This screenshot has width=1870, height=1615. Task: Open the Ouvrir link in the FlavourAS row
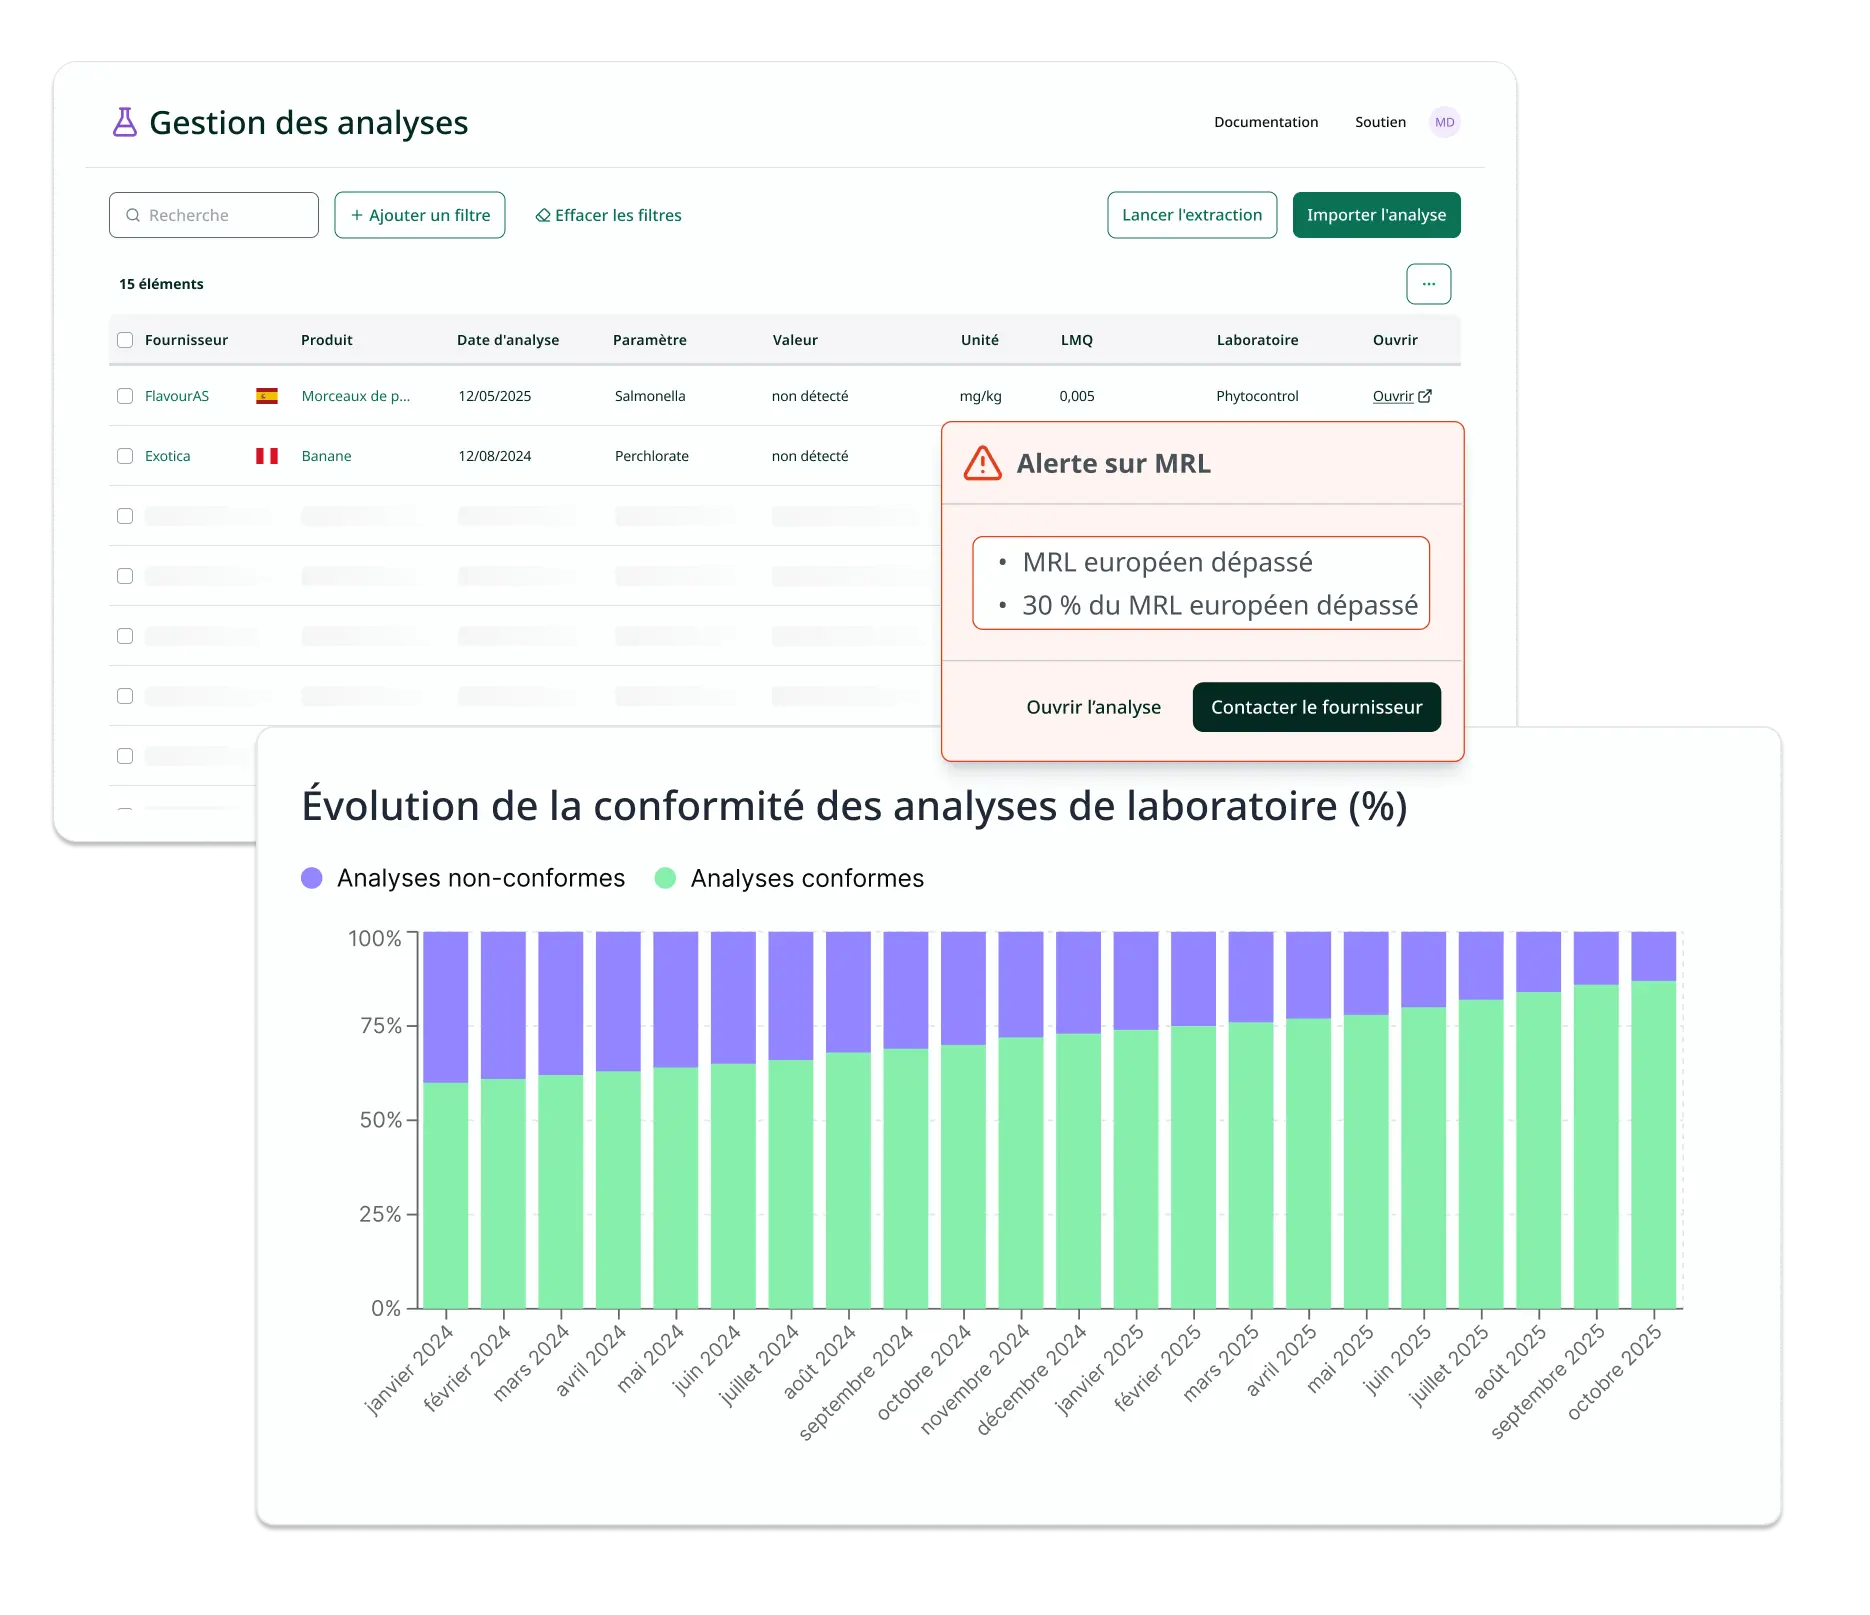[x=1393, y=396]
